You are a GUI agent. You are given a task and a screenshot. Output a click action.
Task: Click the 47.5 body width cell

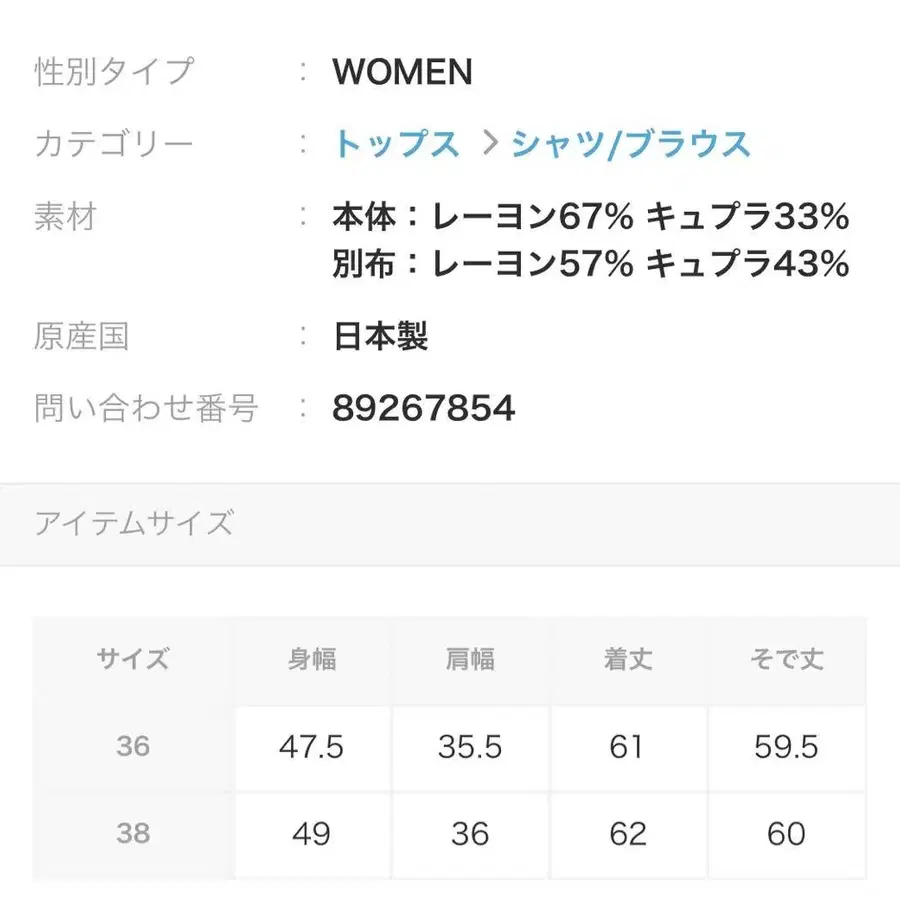click(311, 746)
